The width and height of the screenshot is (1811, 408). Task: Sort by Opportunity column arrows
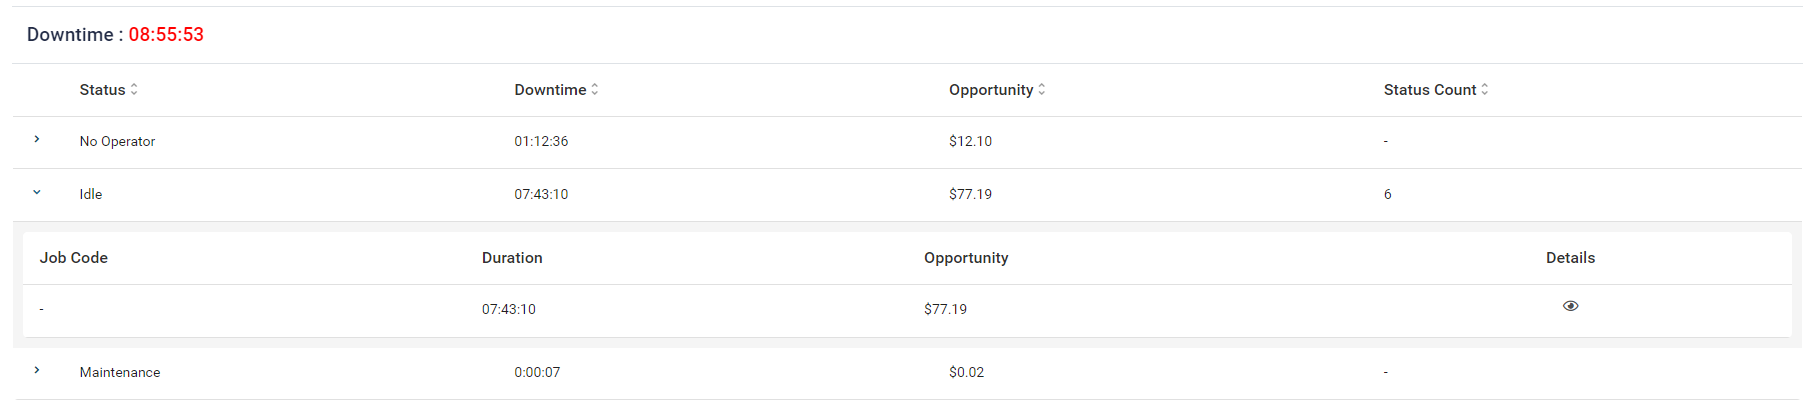point(1042,89)
